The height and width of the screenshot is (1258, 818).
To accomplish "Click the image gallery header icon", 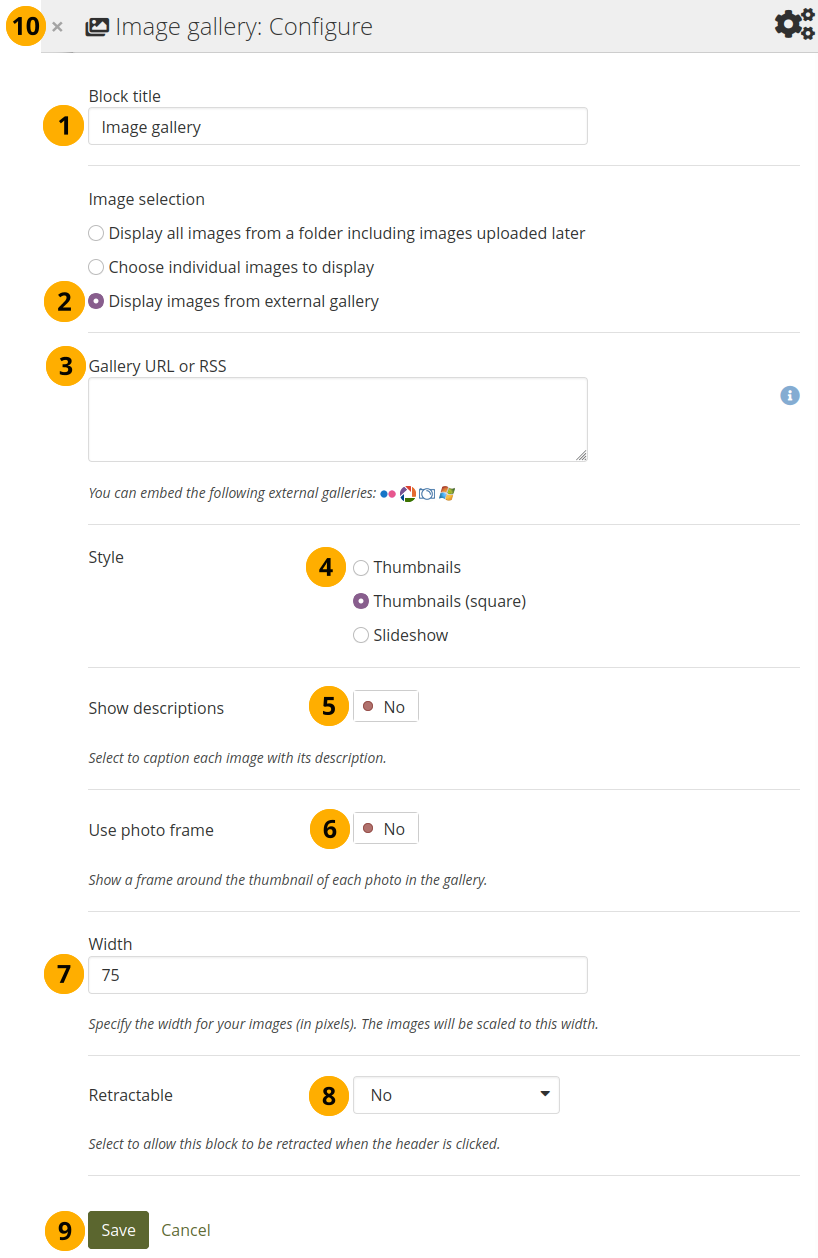I will click(x=97, y=27).
